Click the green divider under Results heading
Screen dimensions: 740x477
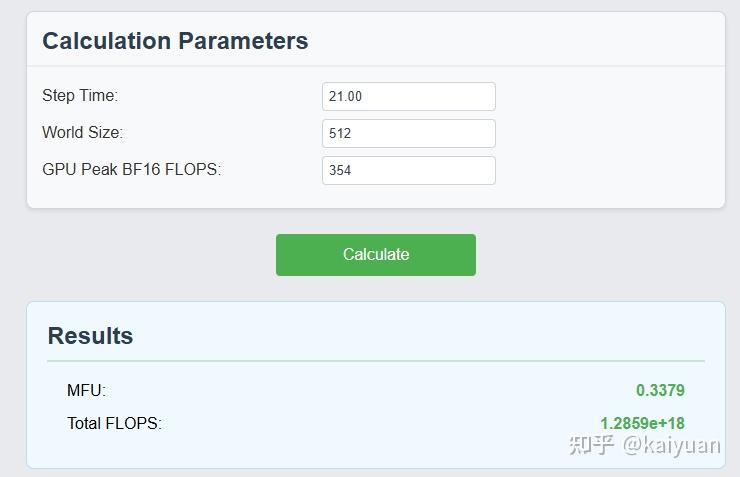(x=376, y=360)
